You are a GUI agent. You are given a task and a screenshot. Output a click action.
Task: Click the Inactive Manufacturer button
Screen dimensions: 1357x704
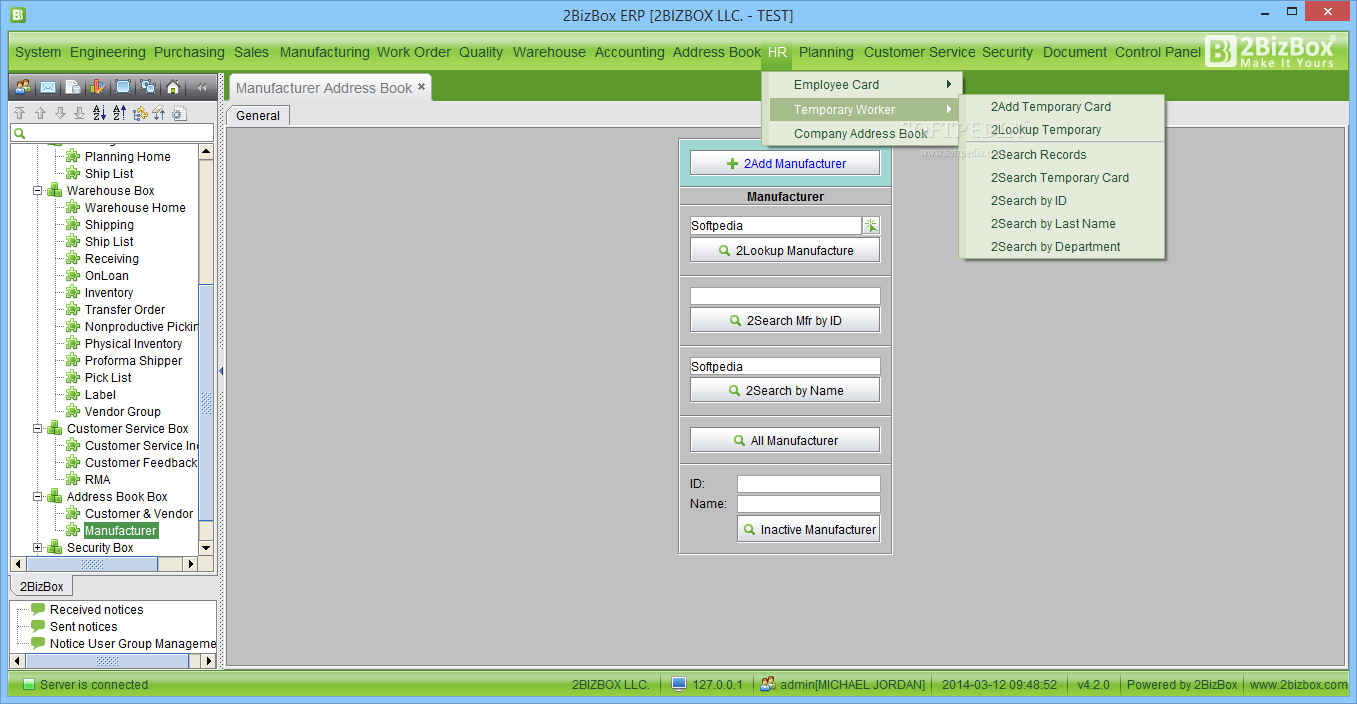(x=808, y=529)
